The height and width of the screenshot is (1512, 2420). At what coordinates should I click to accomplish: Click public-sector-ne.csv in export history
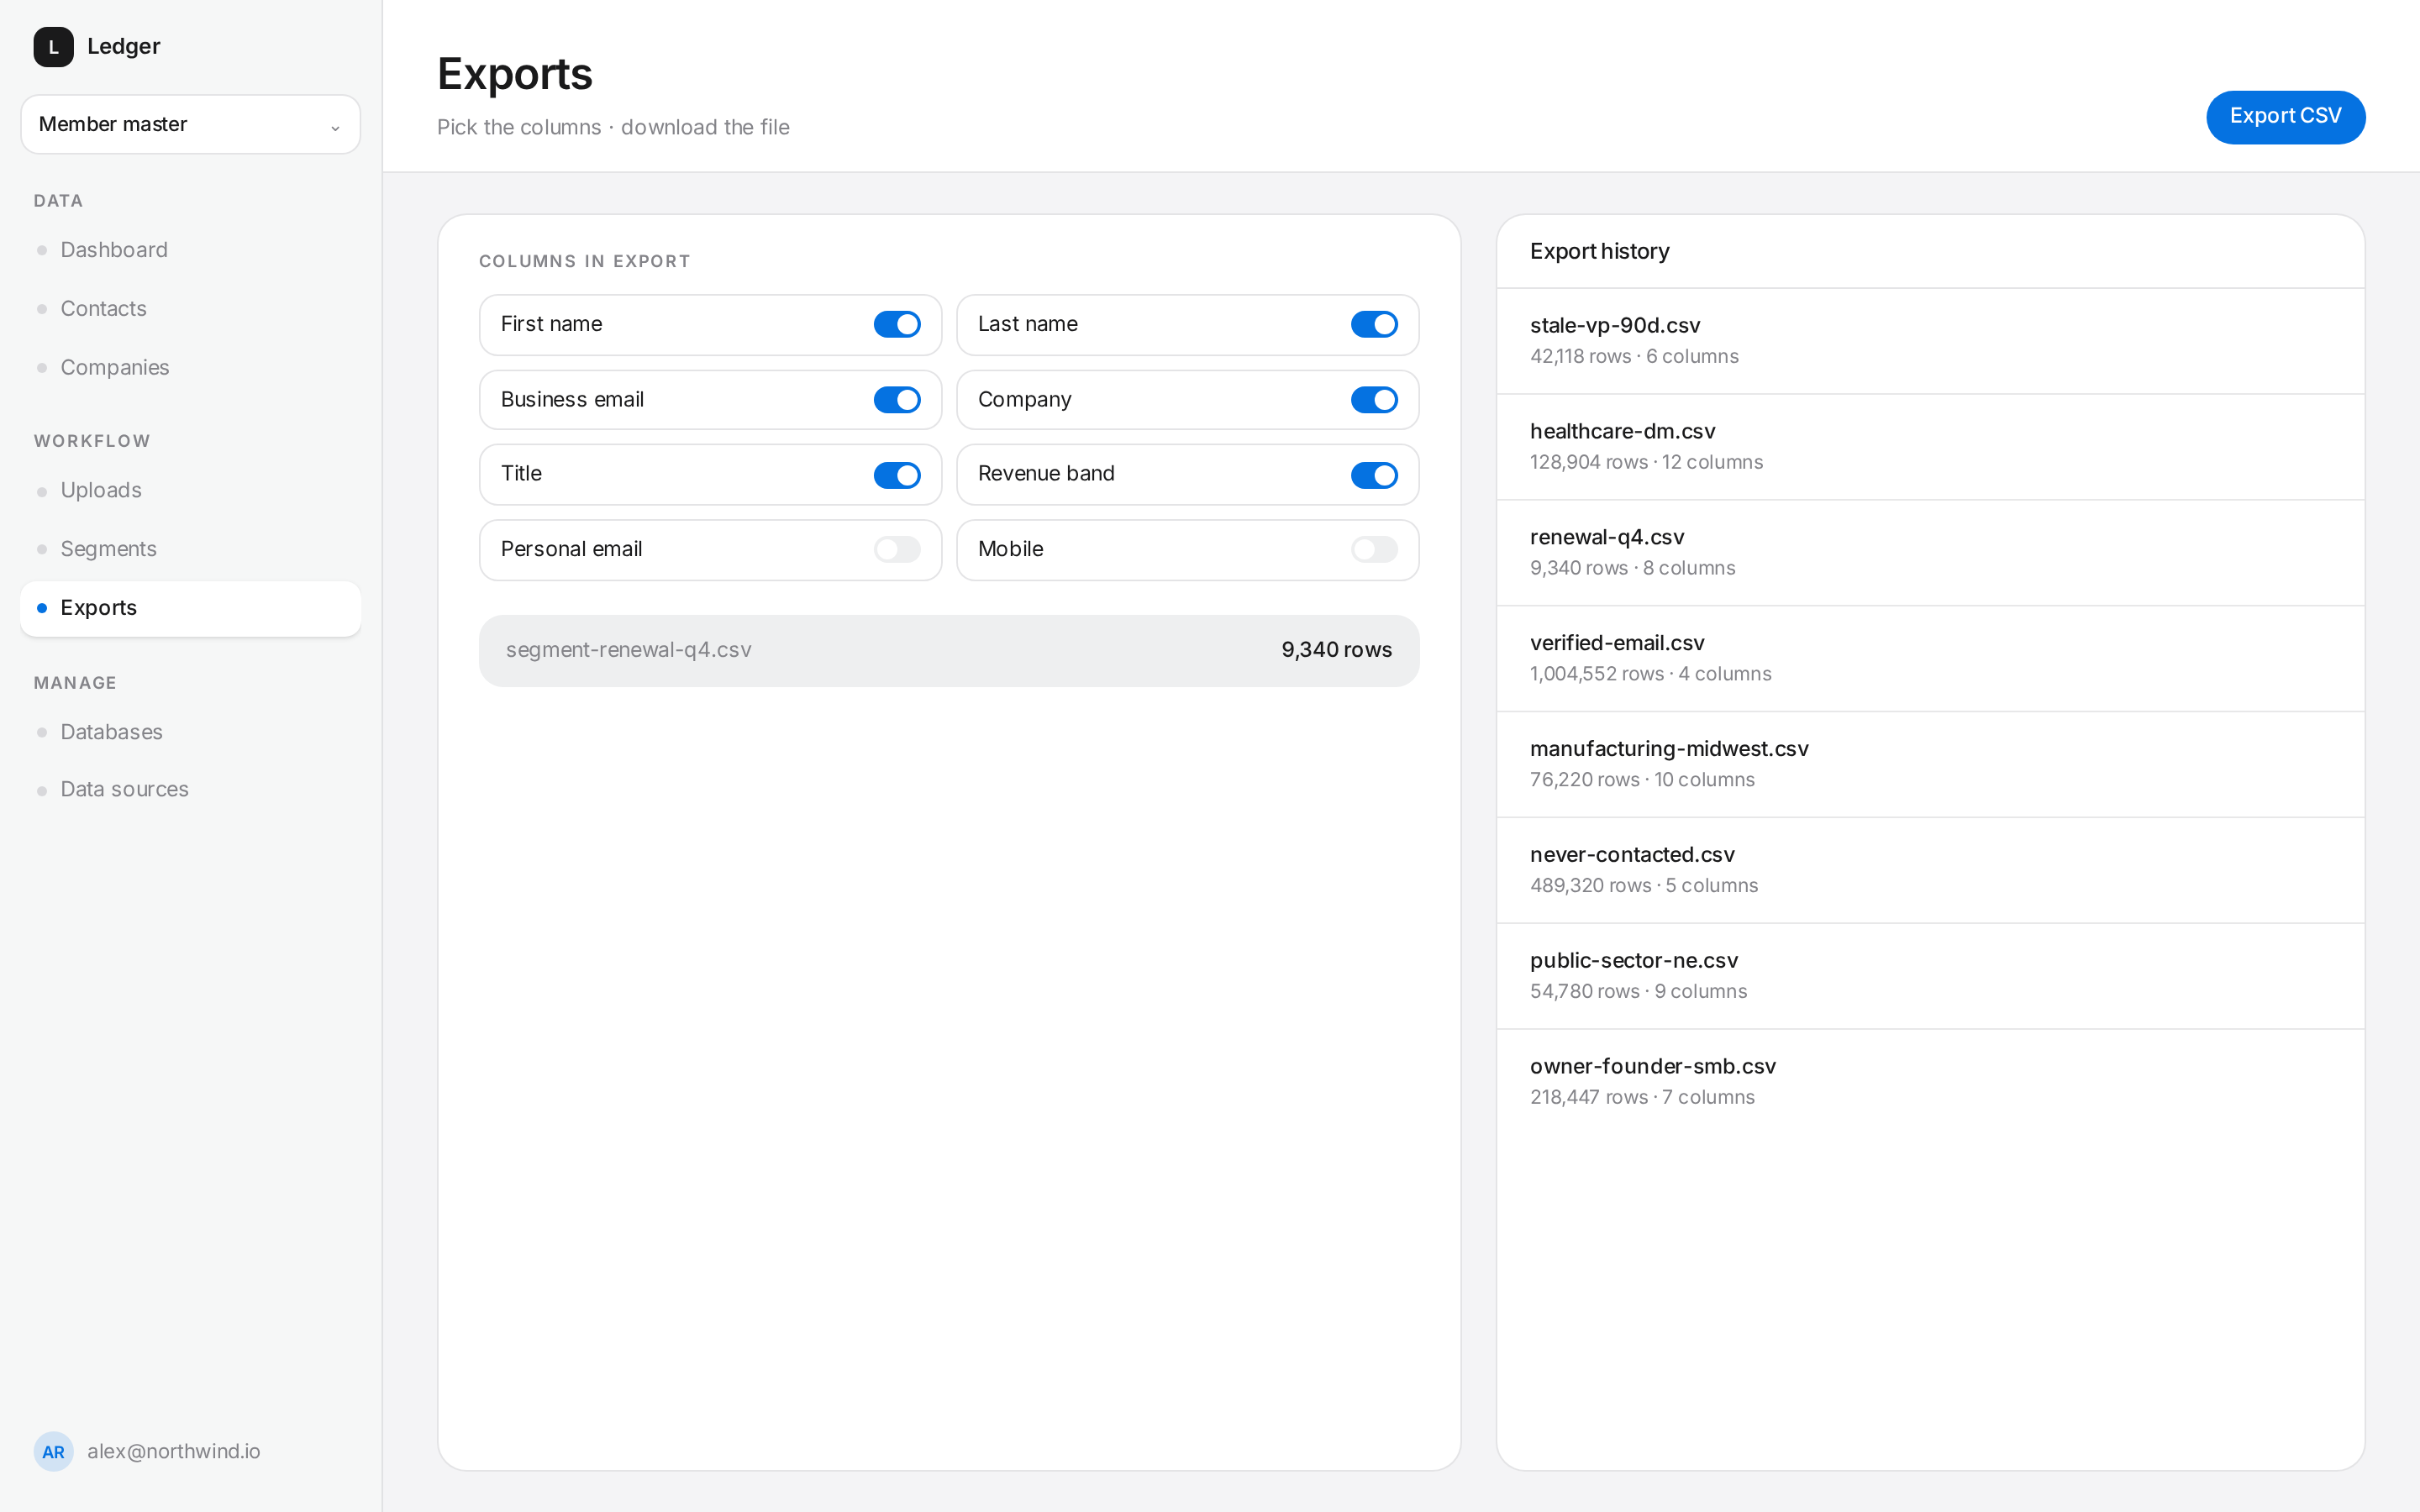[1930, 976]
